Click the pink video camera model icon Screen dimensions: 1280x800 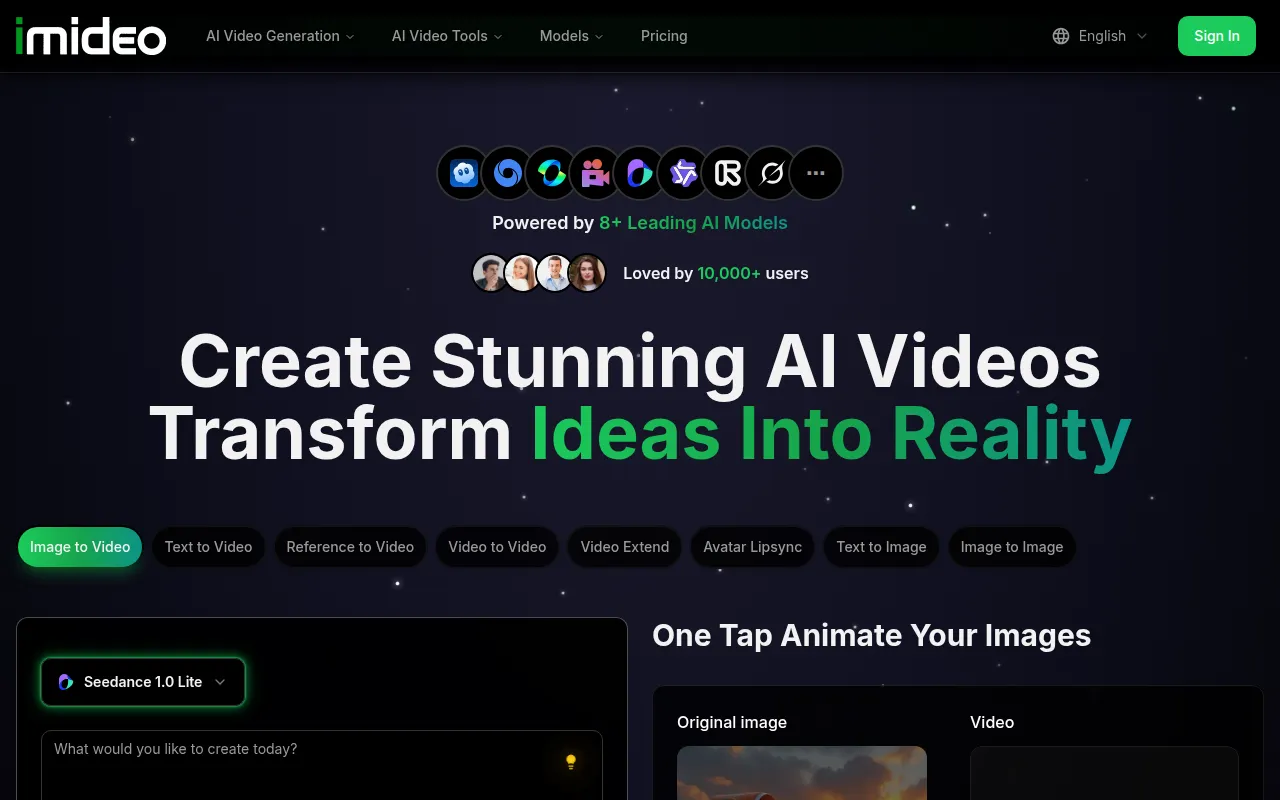tap(595, 172)
